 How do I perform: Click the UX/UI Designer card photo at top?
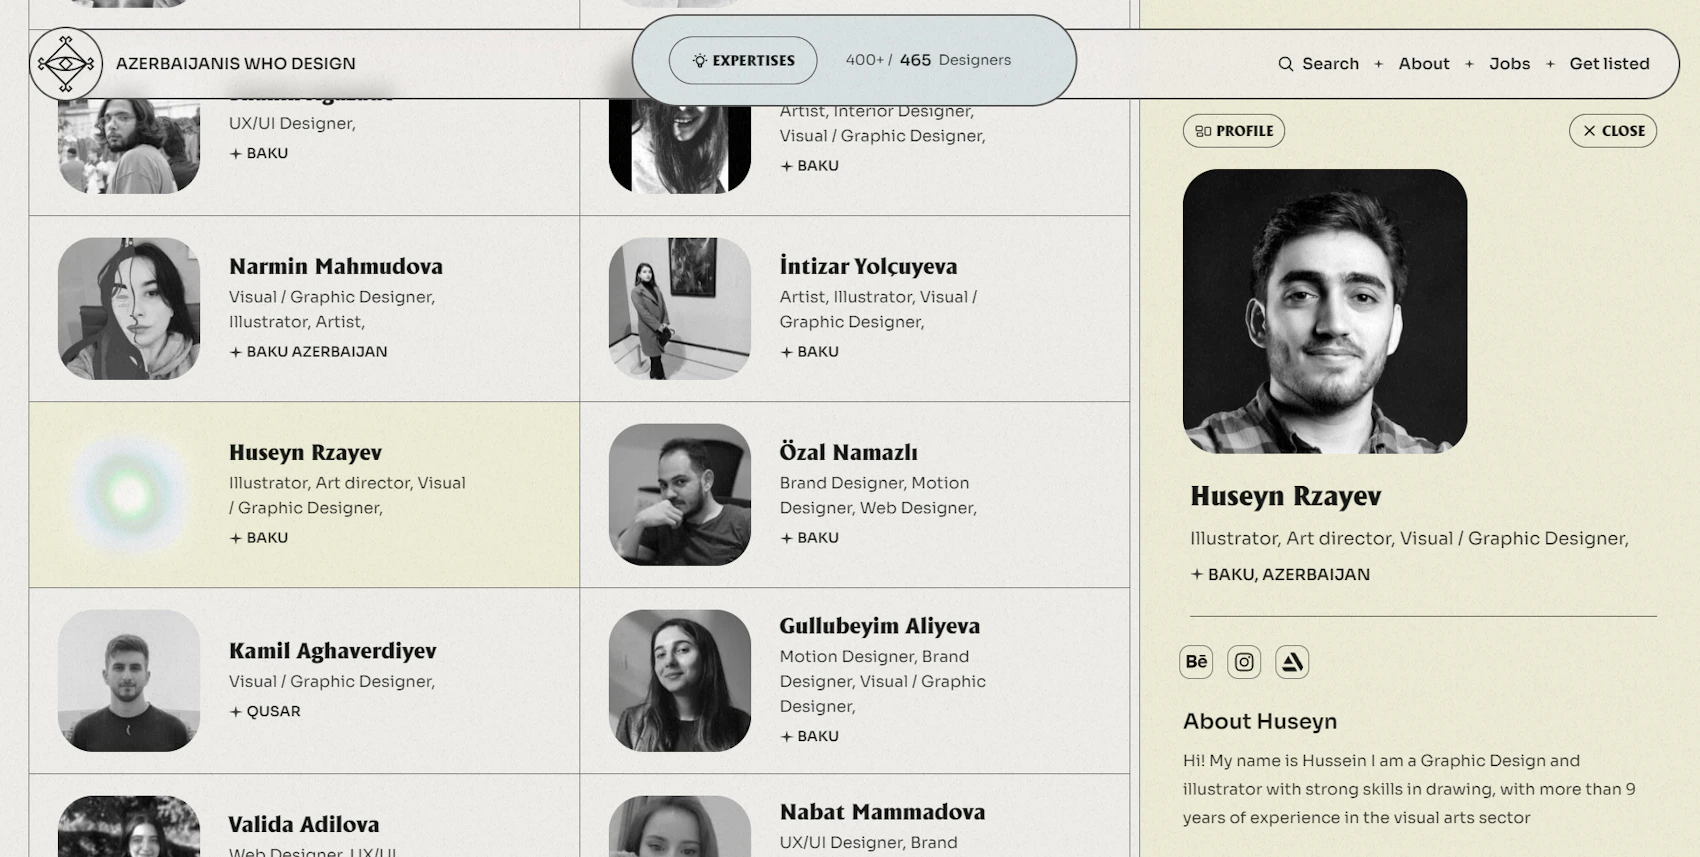tap(129, 145)
